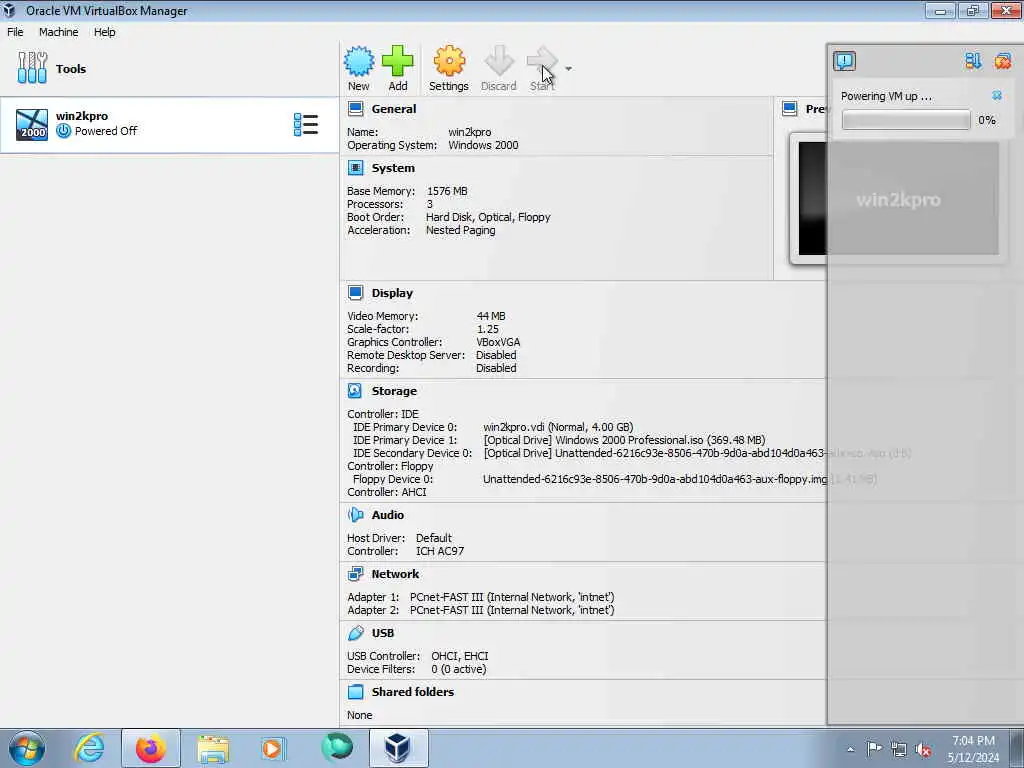The width and height of the screenshot is (1024, 768).
Task: Click the taskbar clock showing 7:04 PM
Action: click(x=973, y=748)
